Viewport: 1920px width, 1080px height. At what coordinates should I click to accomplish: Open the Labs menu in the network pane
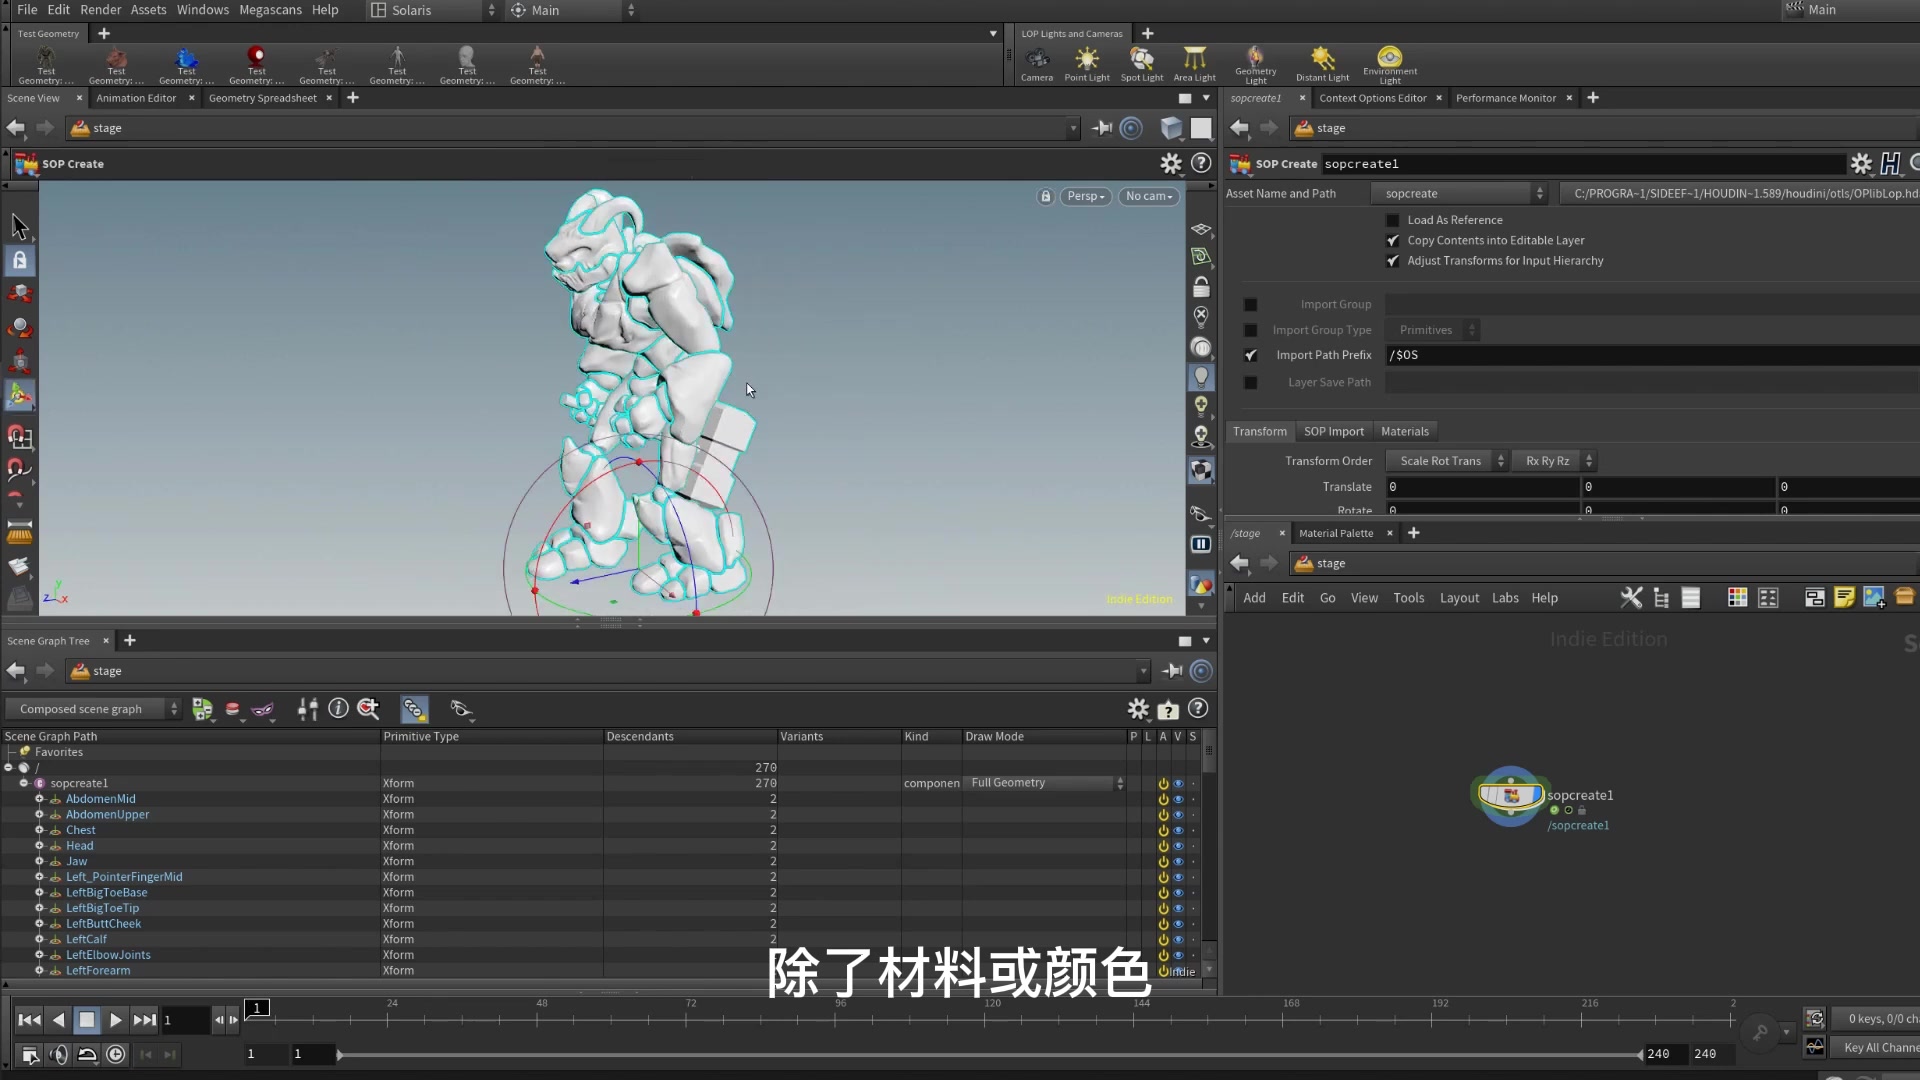pyautogui.click(x=1505, y=597)
